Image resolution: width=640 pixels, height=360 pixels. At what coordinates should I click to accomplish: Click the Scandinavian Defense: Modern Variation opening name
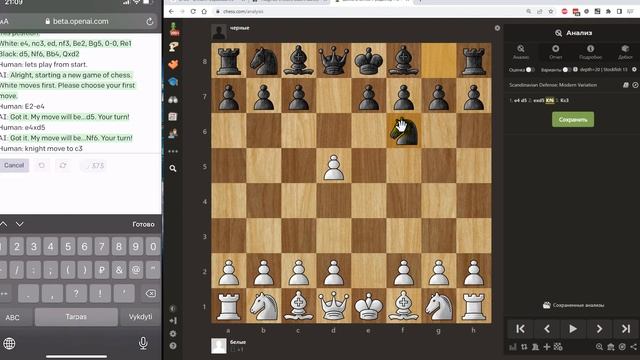[x=553, y=85]
